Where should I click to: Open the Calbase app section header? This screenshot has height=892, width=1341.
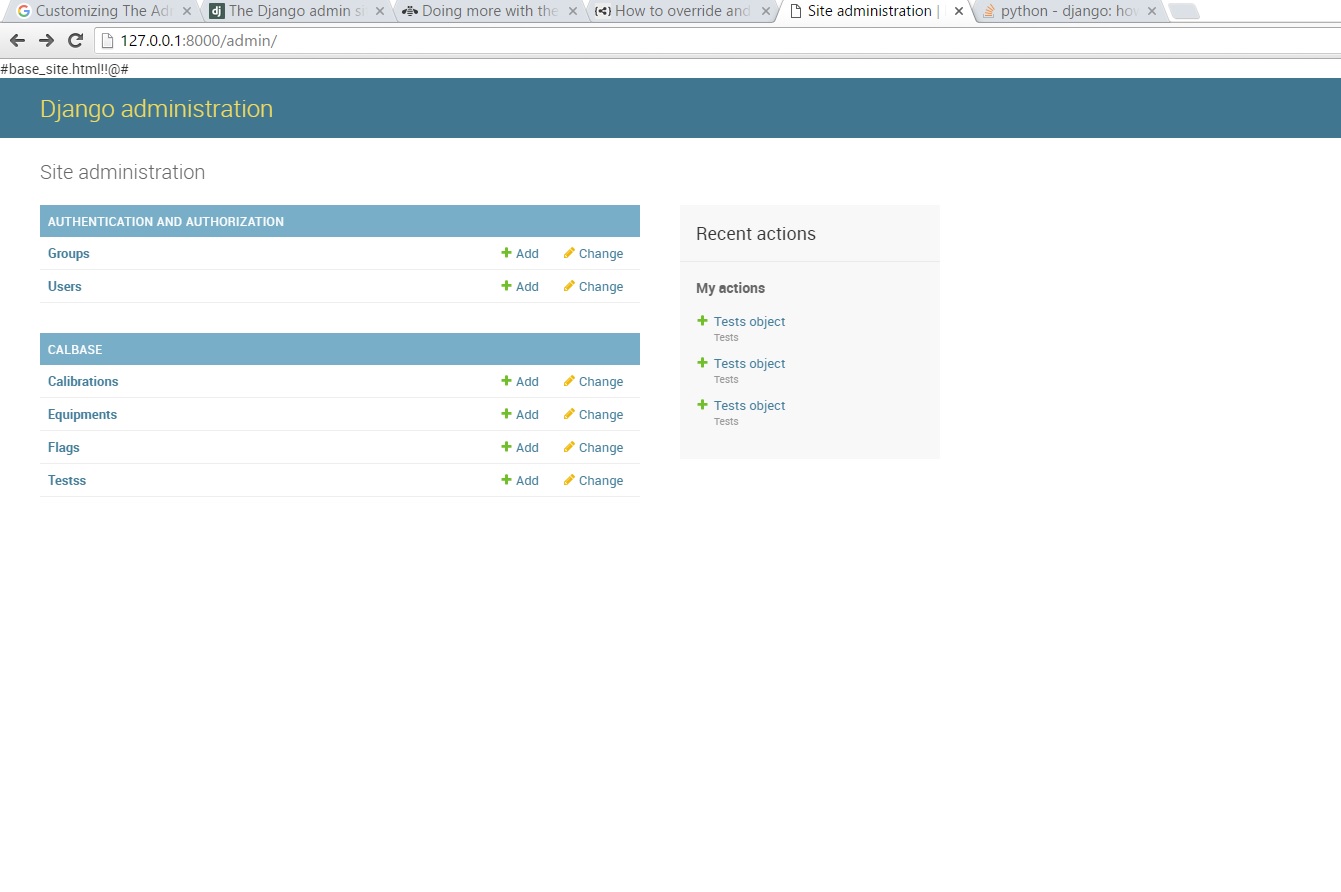(x=75, y=349)
